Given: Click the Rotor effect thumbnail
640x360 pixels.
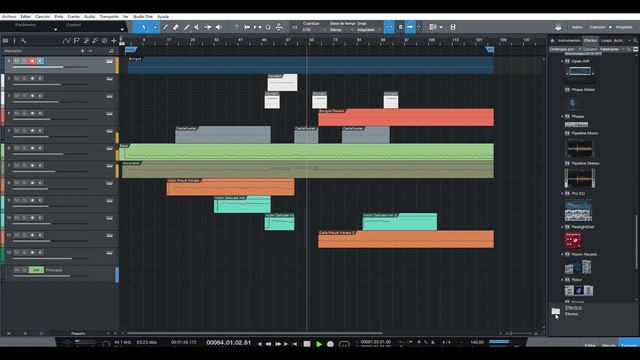Looking at the screenshot, I should pyautogui.click(x=579, y=290).
